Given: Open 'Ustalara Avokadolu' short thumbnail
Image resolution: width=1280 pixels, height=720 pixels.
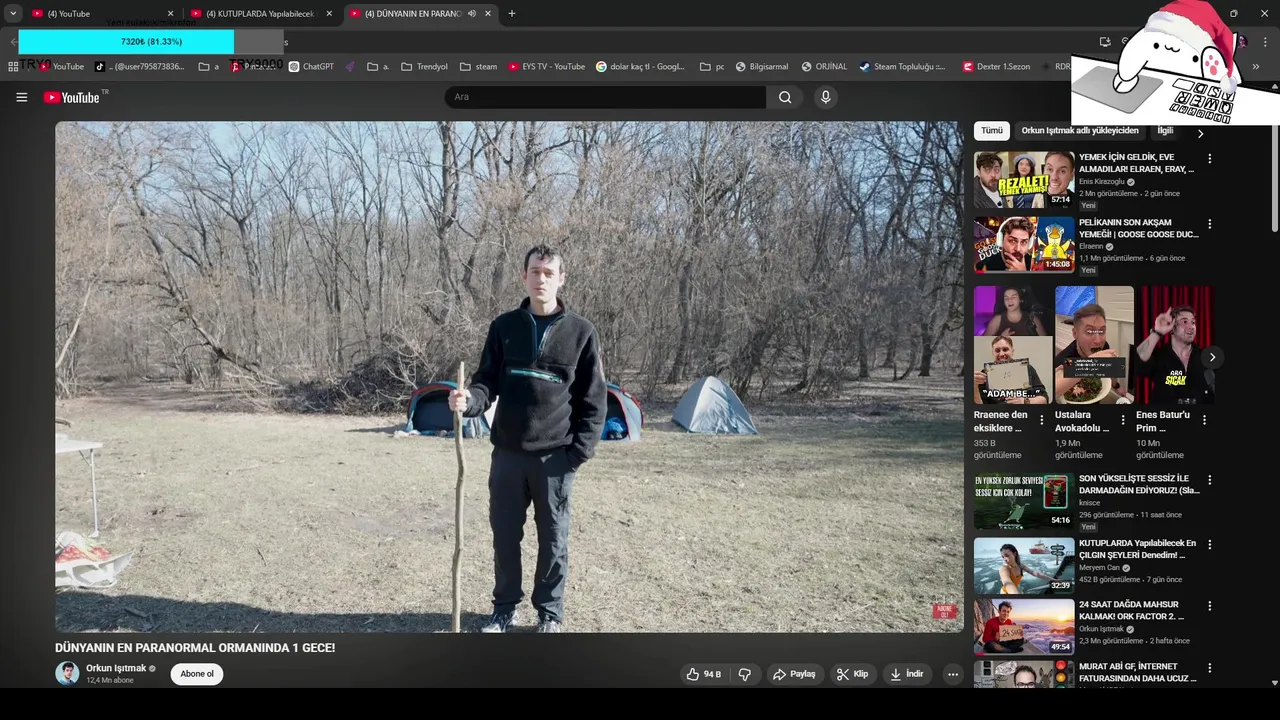Looking at the screenshot, I should tap(1094, 345).
